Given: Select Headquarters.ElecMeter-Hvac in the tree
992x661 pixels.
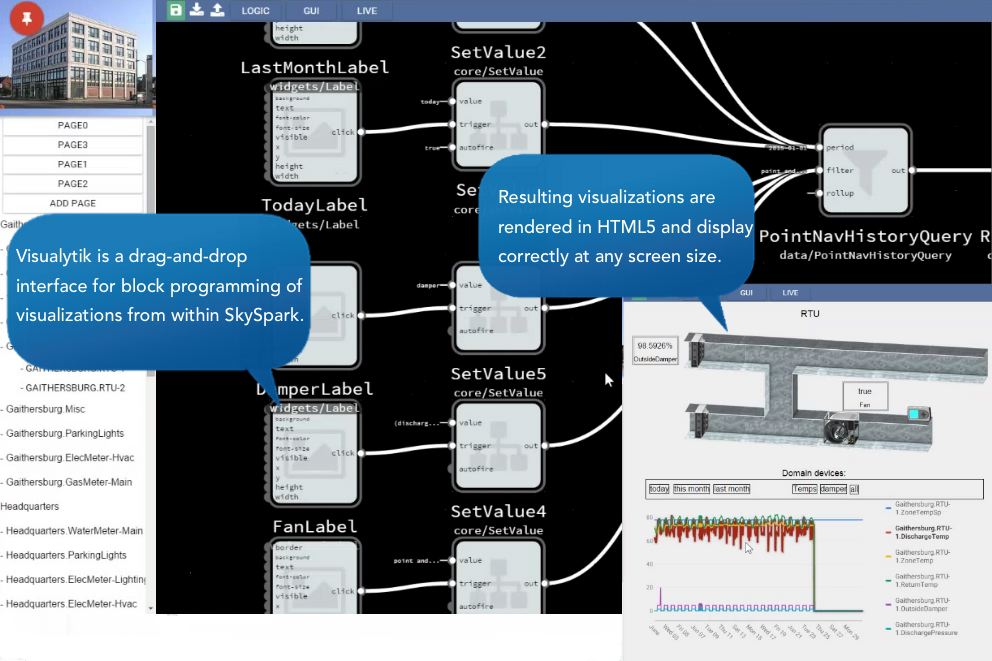Looking at the screenshot, I should tap(71, 604).
